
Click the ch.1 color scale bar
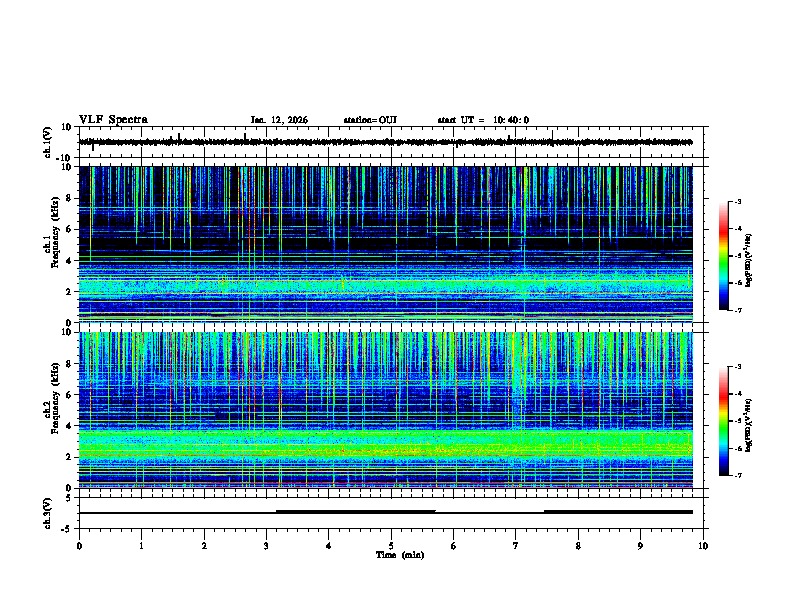click(723, 256)
